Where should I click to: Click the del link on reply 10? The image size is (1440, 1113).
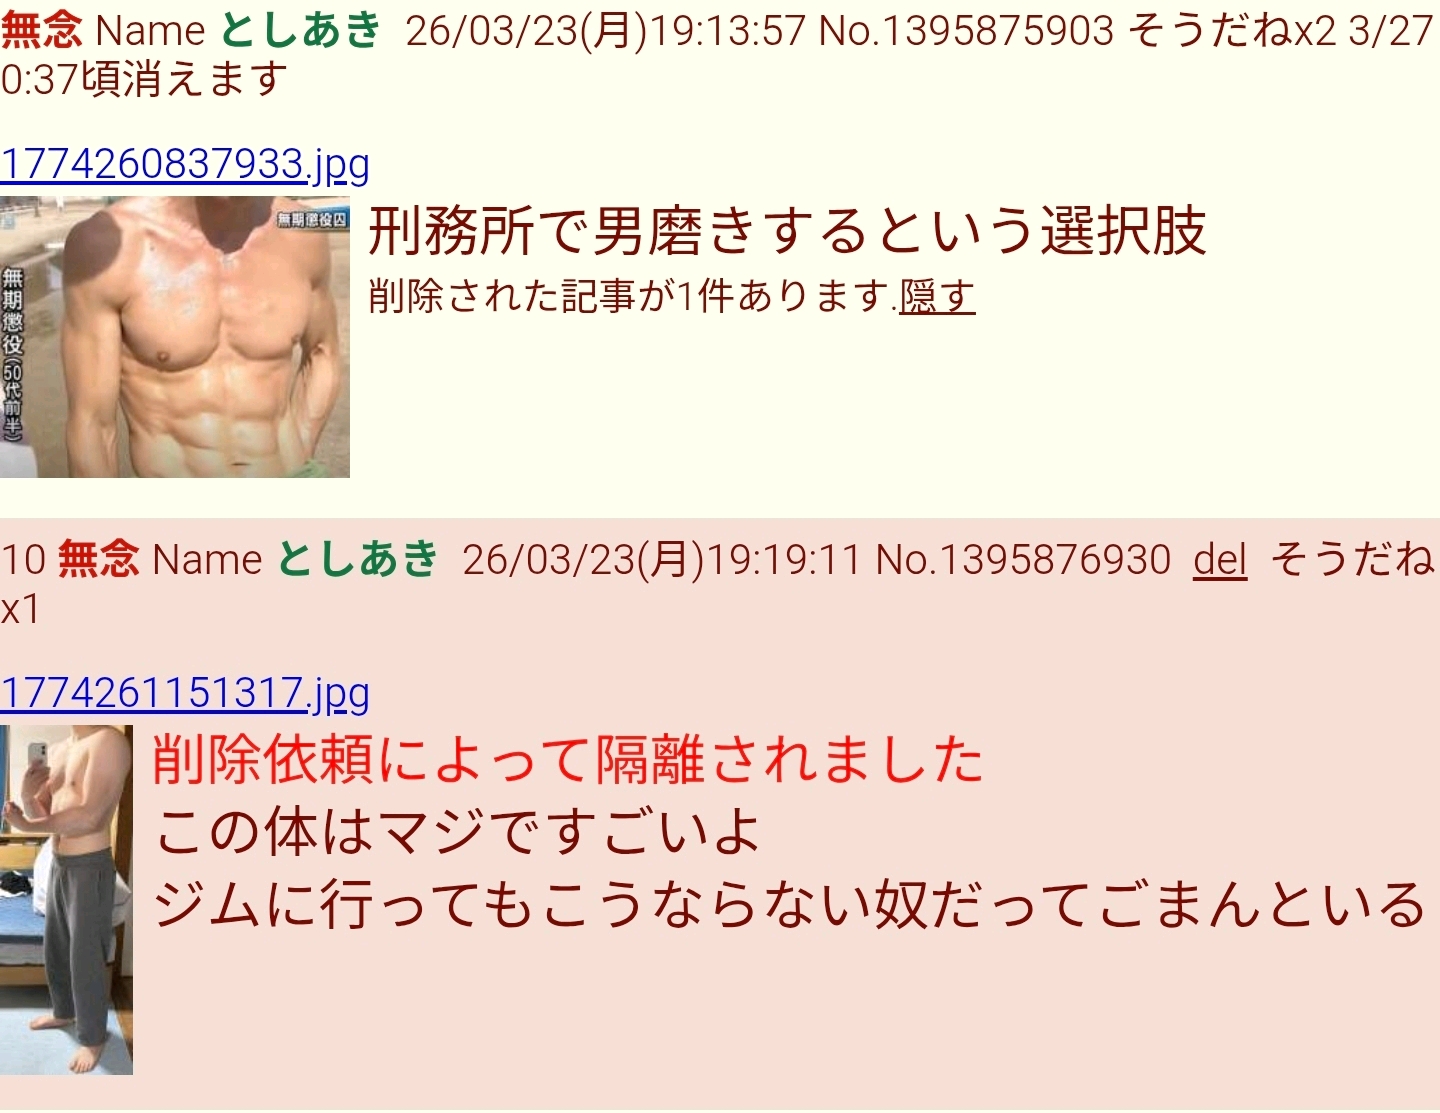point(1220,560)
